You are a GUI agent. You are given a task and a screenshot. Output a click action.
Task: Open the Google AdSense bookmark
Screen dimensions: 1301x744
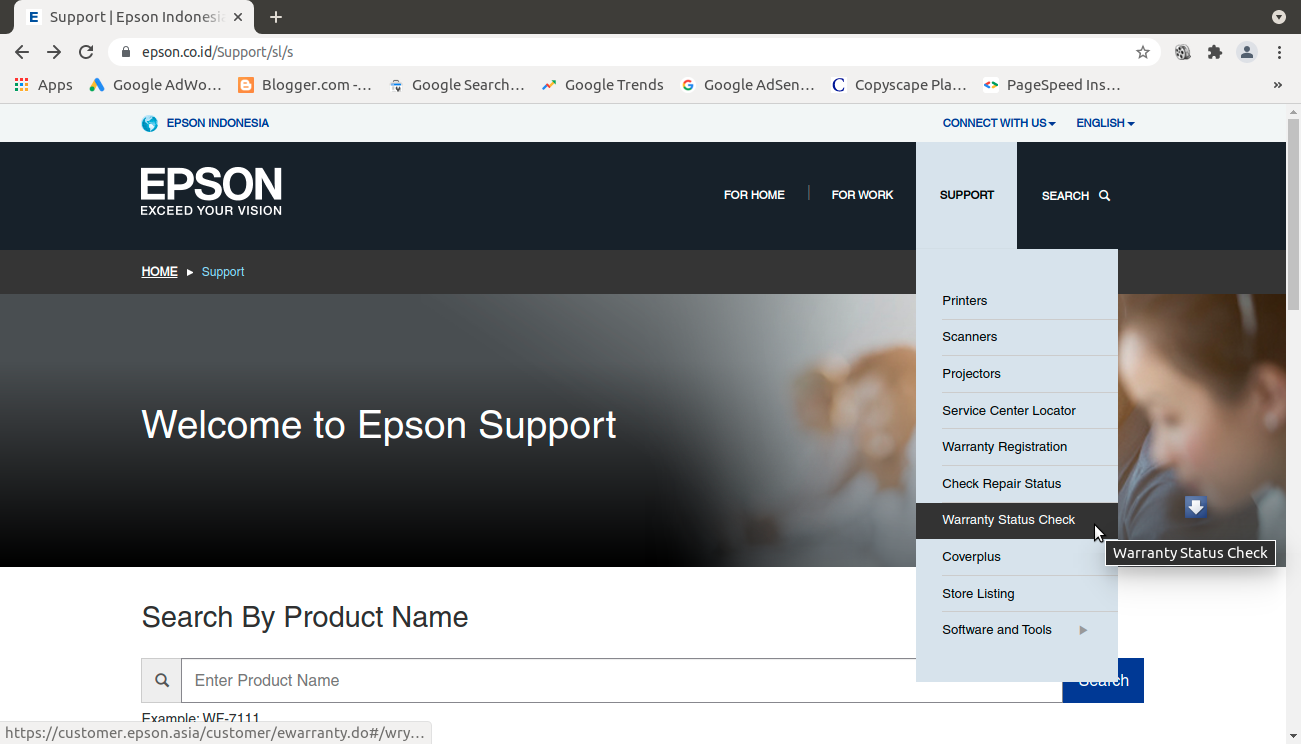tap(748, 85)
